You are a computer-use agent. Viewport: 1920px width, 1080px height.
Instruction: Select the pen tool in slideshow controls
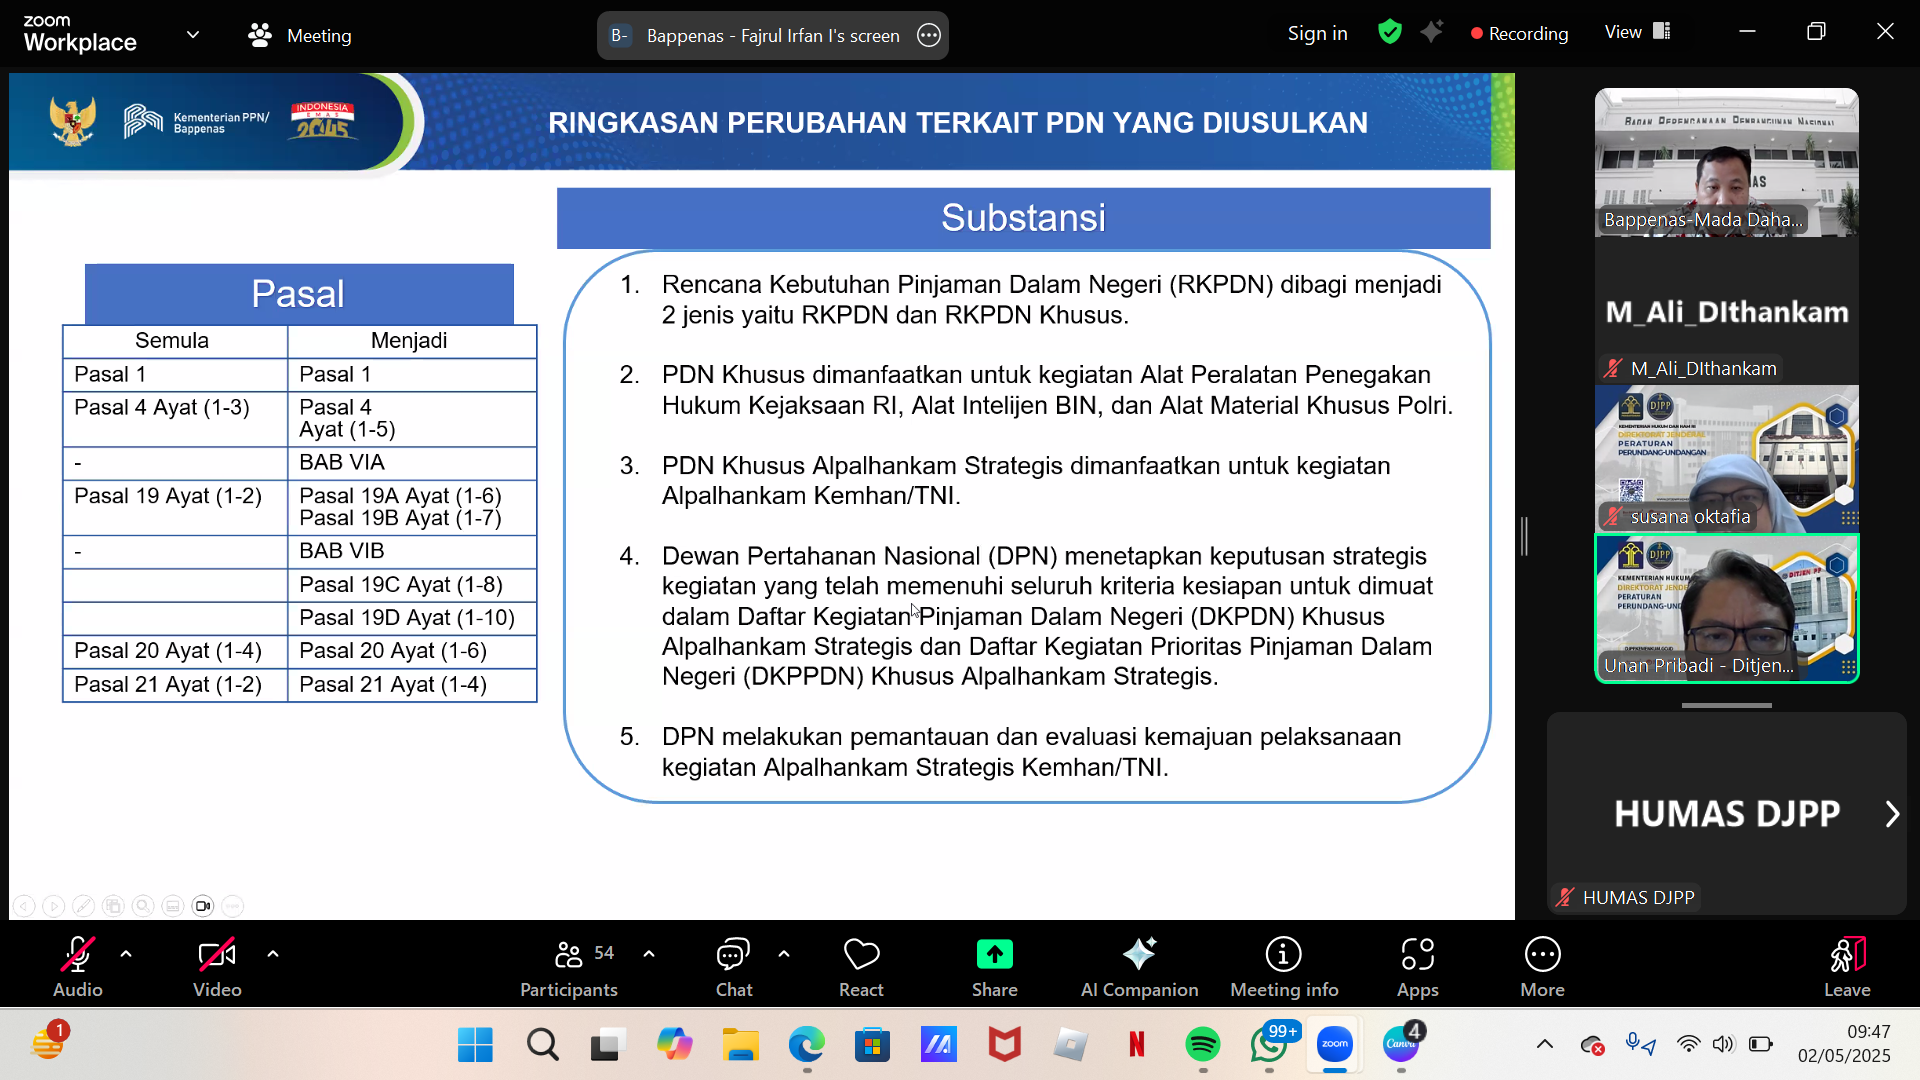pyautogui.click(x=84, y=906)
